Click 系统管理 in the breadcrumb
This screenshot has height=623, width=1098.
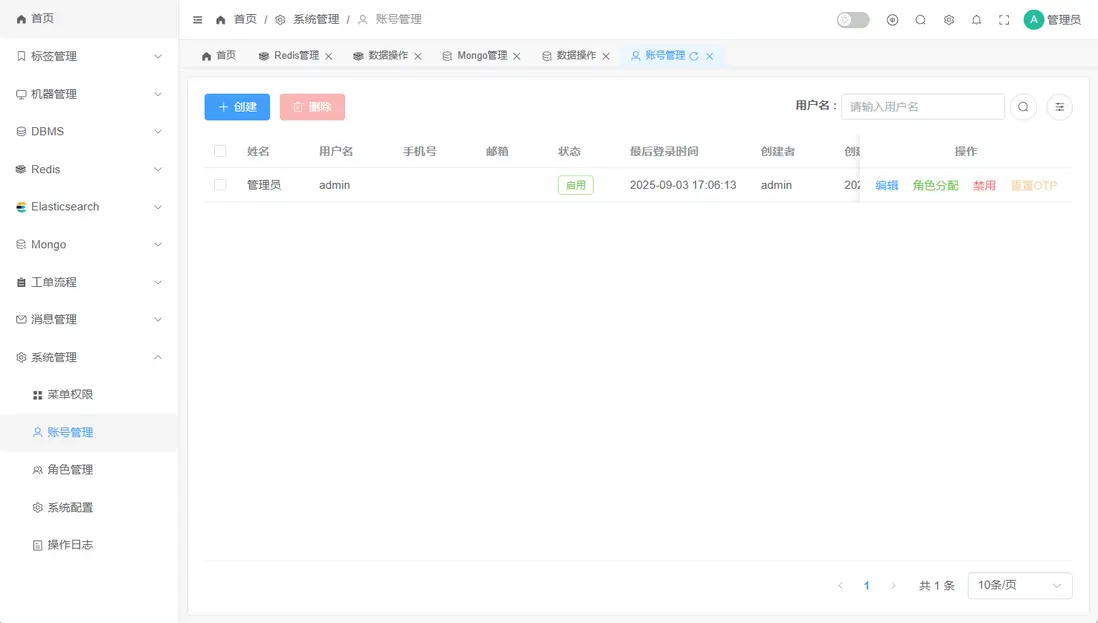pyautogui.click(x=316, y=20)
